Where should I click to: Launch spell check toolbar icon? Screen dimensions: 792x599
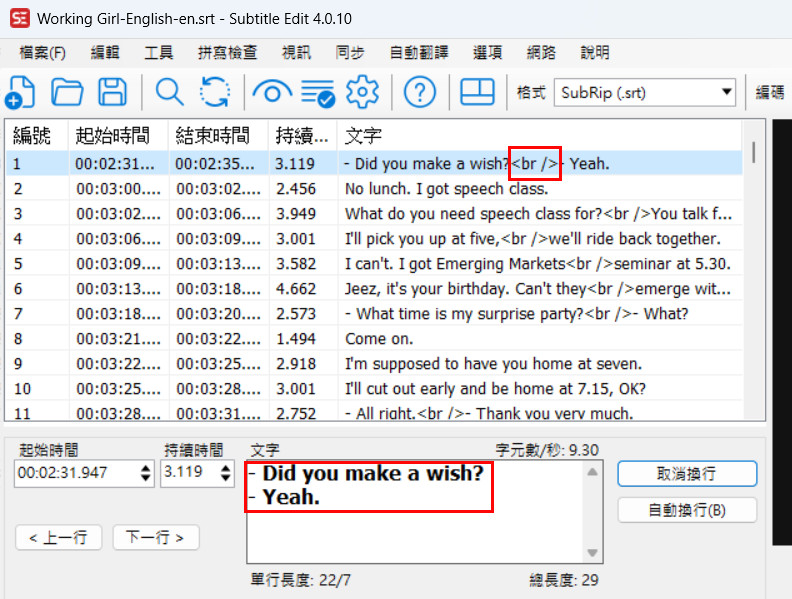click(x=318, y=92)
